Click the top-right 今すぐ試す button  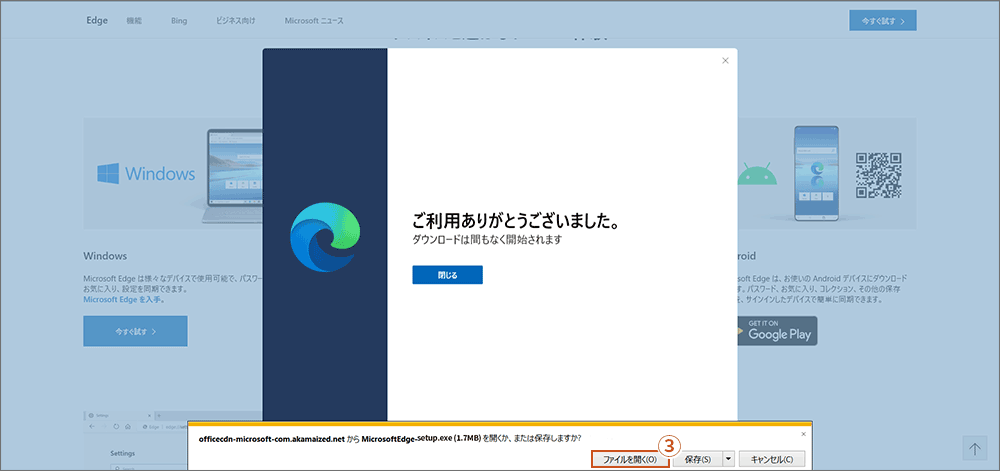(883, 20)
